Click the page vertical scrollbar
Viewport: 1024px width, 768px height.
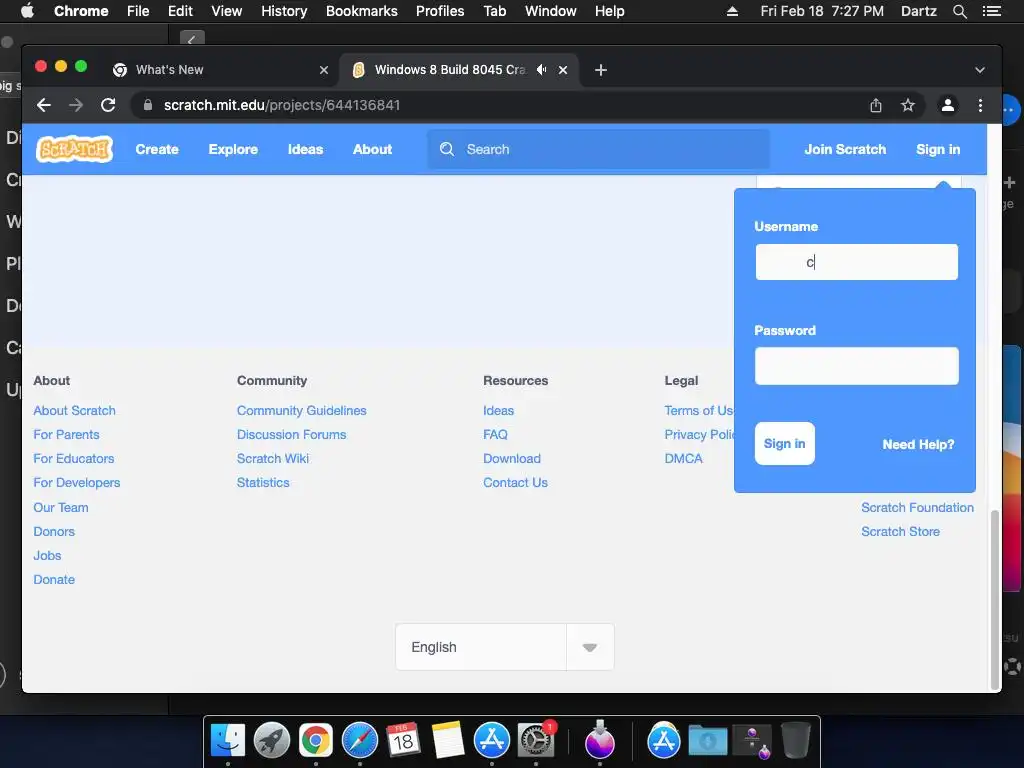pos(995,599)
